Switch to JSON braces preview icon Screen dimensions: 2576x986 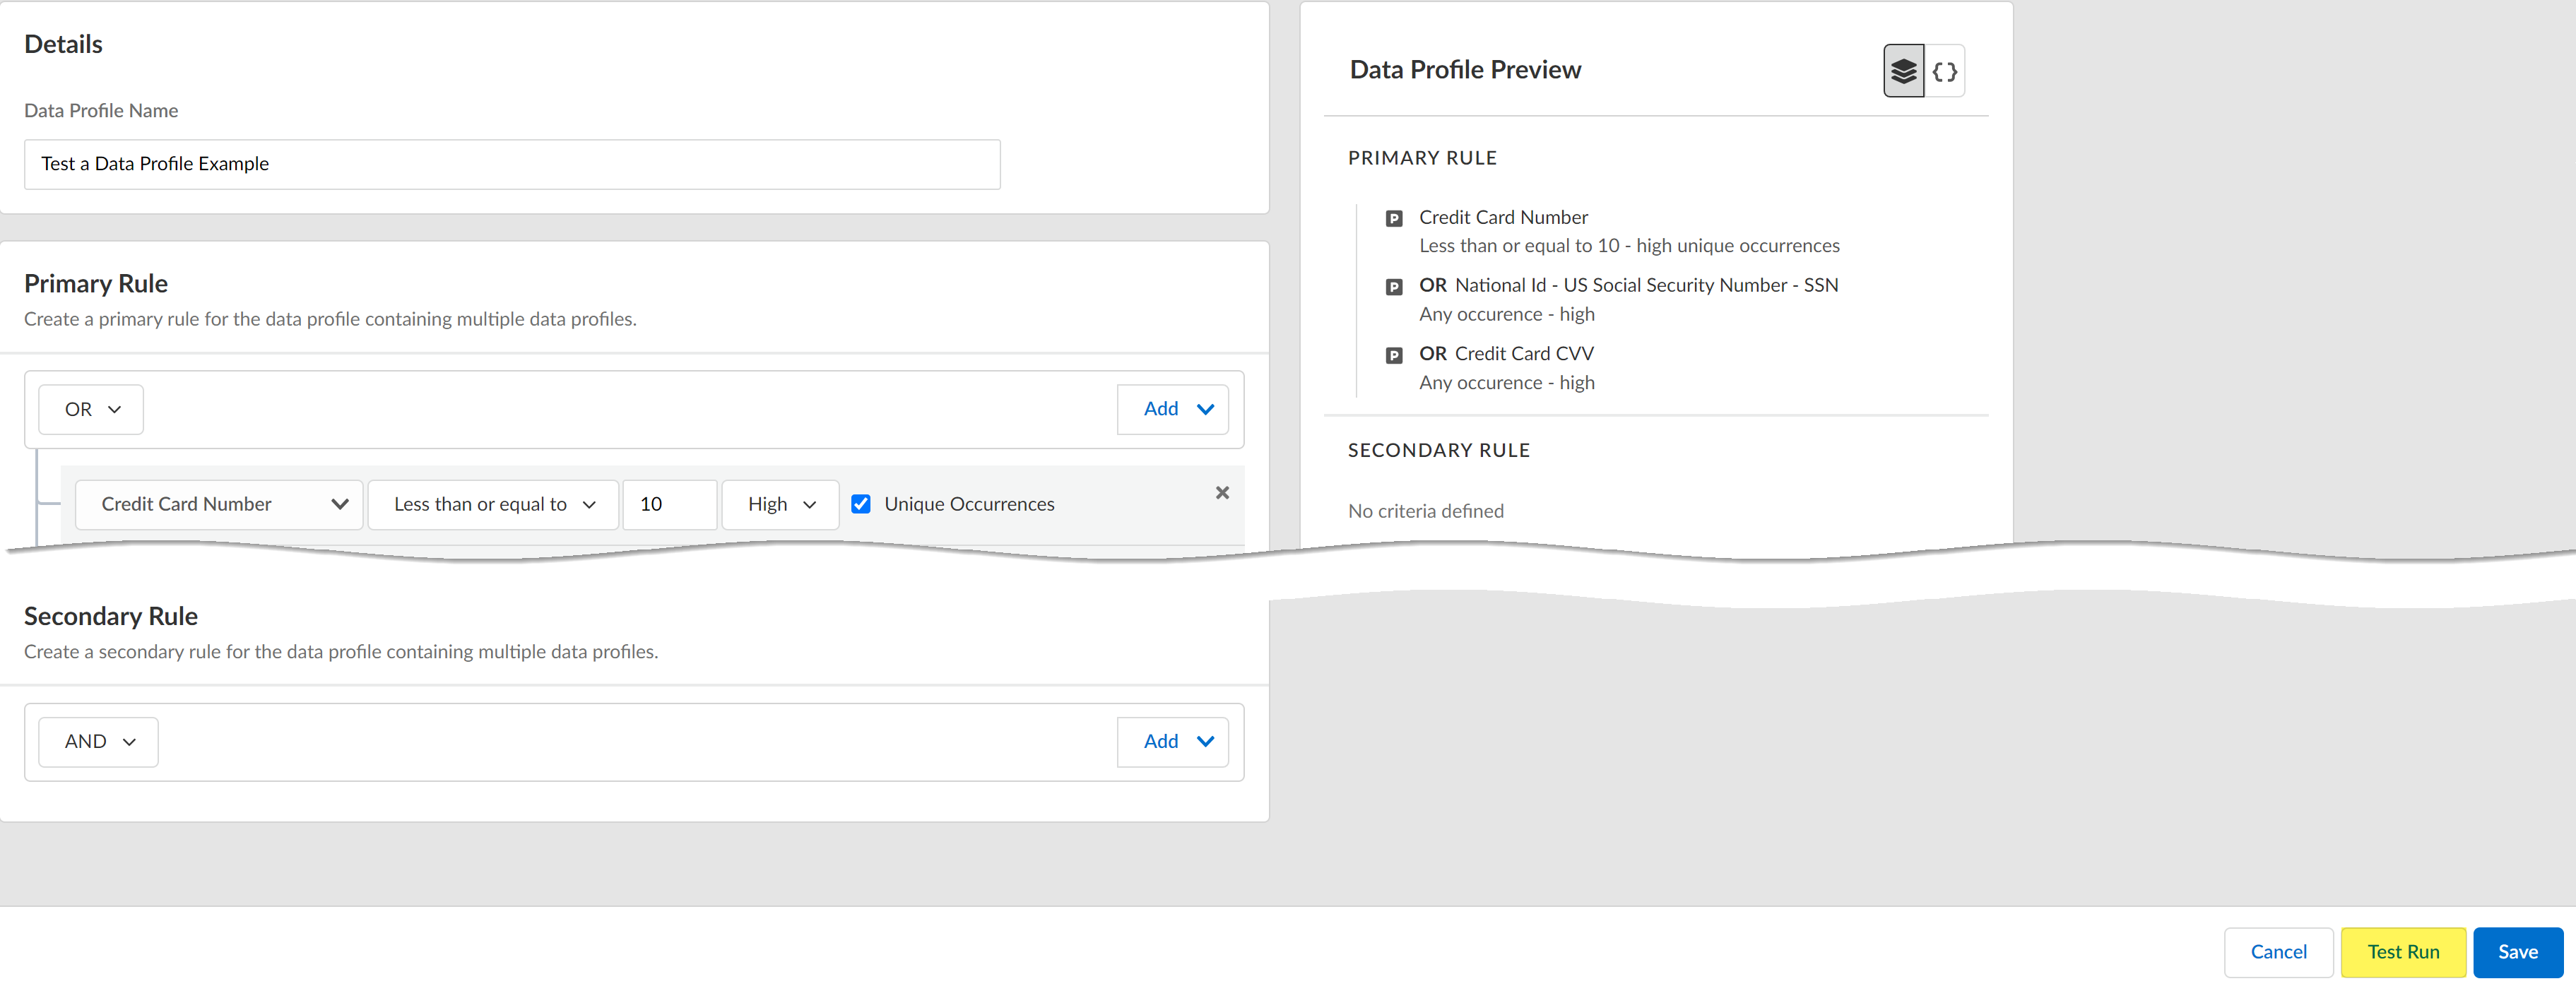[x=1945, y=71]
